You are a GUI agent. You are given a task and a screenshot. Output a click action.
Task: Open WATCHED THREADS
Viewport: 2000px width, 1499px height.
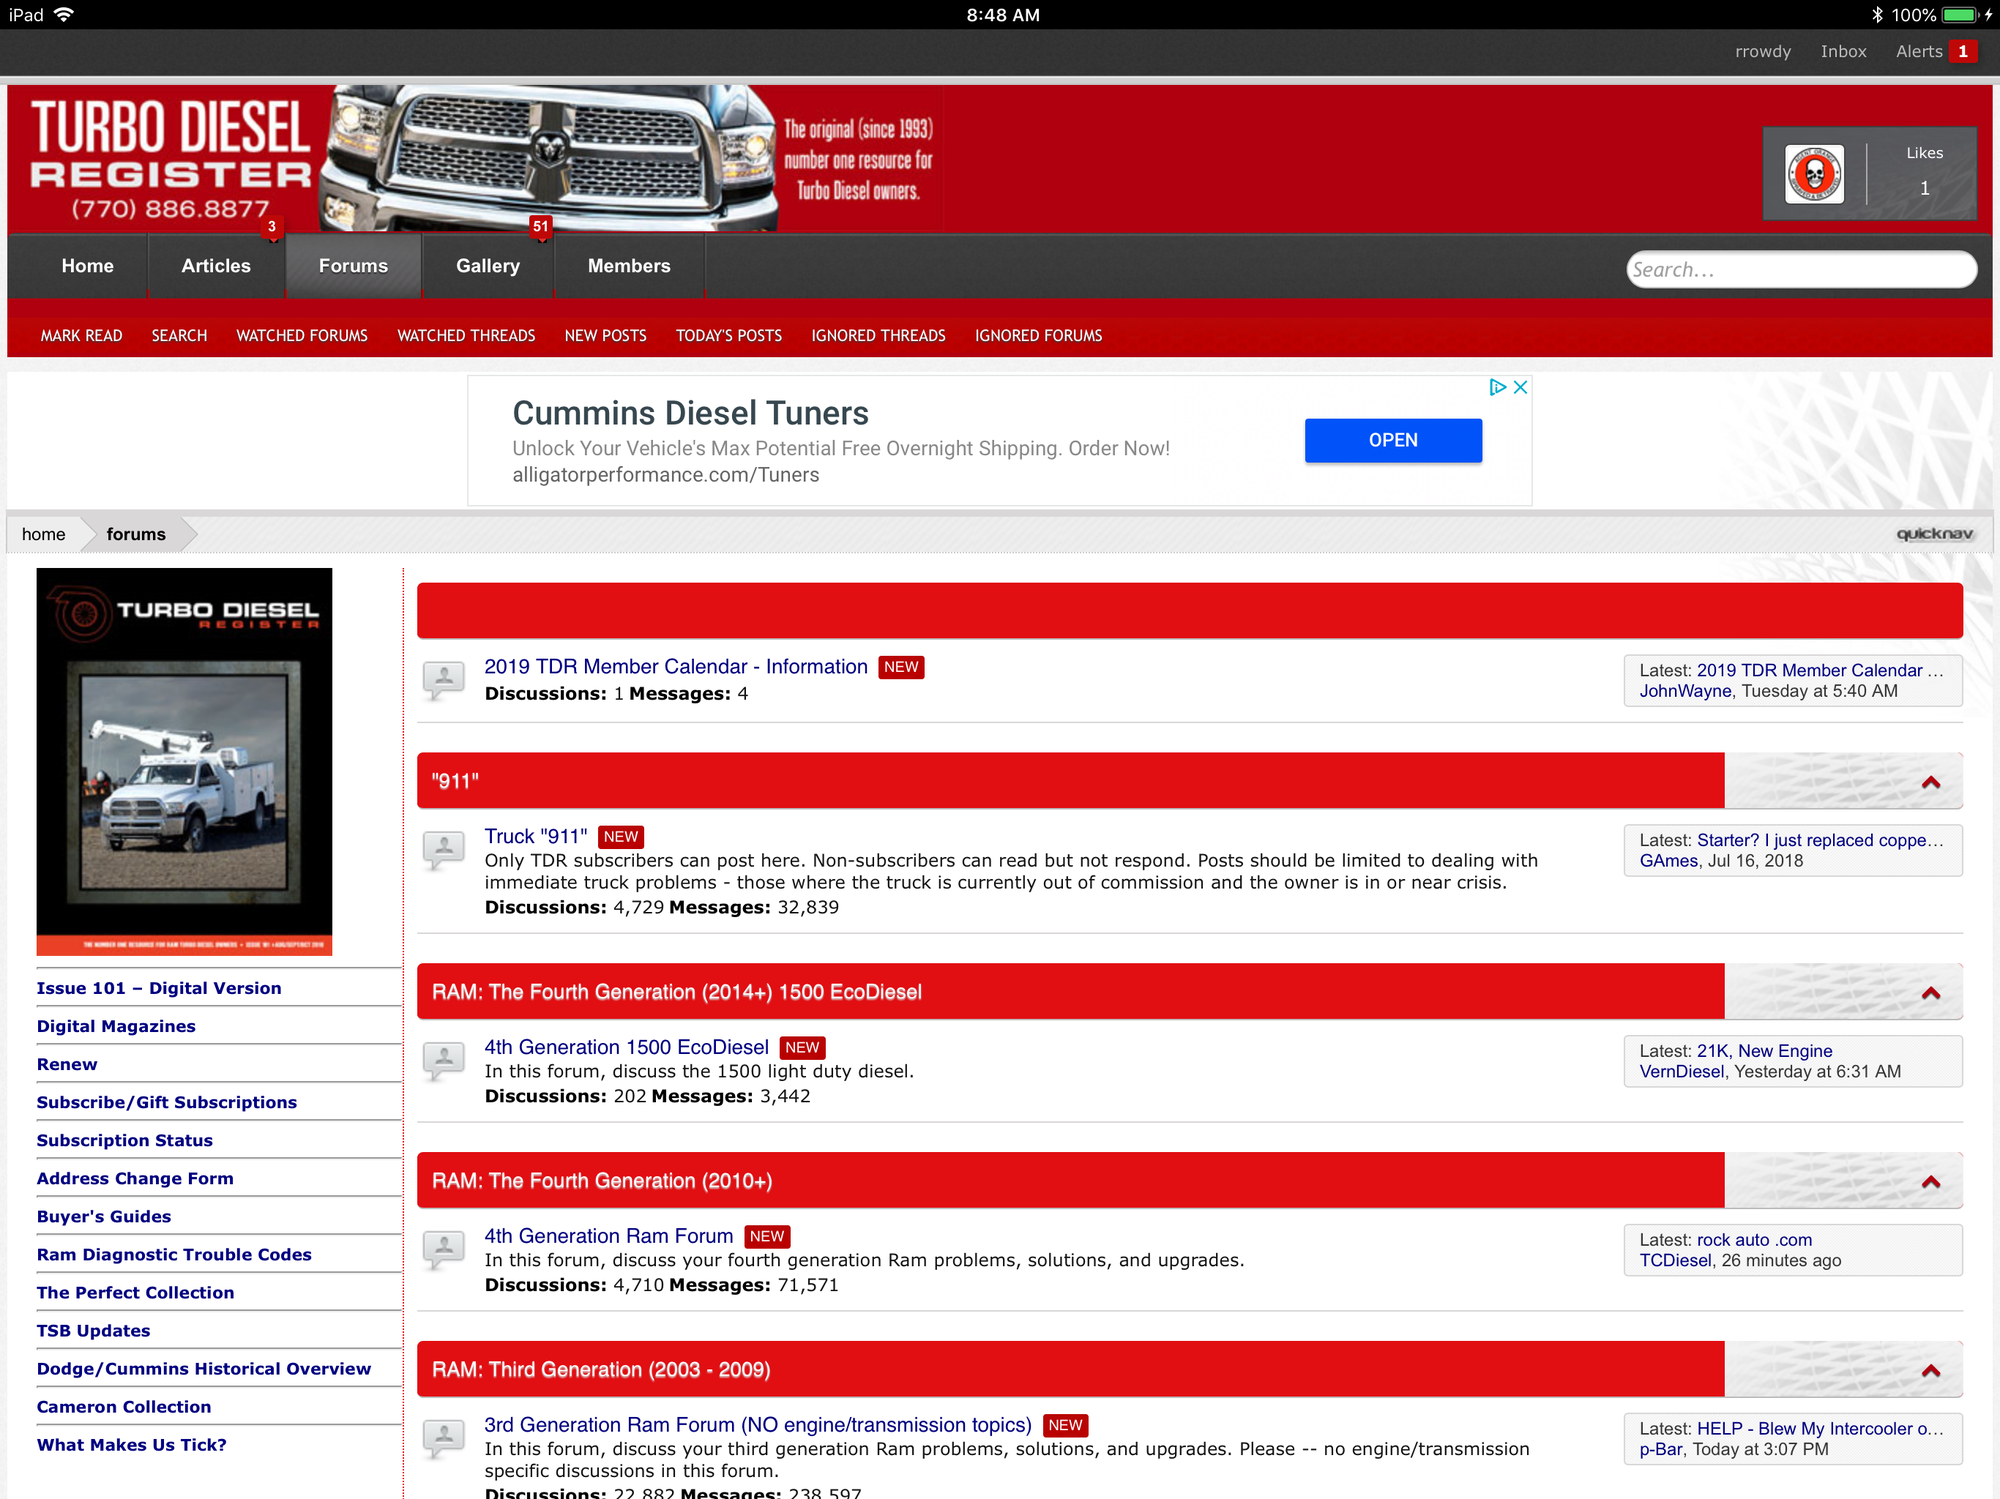[466, 336]
